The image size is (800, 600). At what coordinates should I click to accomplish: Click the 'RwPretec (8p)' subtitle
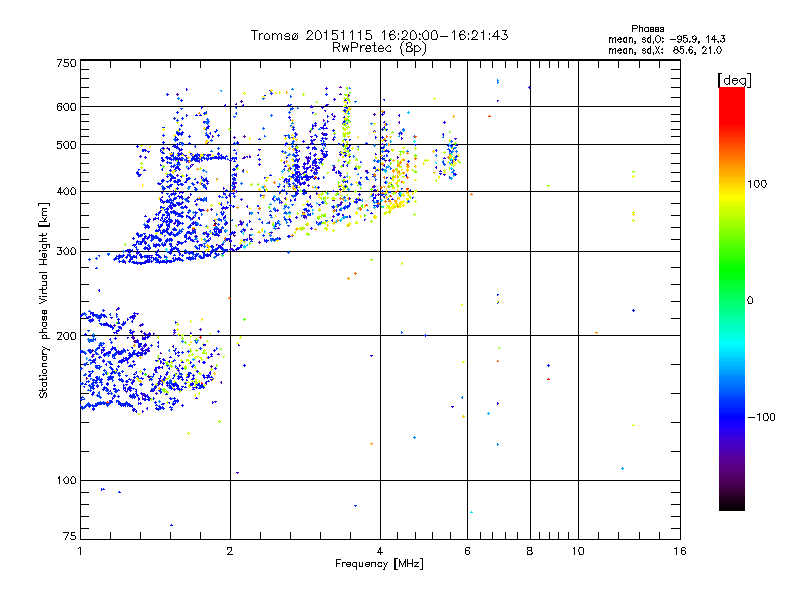pos(379,48)
